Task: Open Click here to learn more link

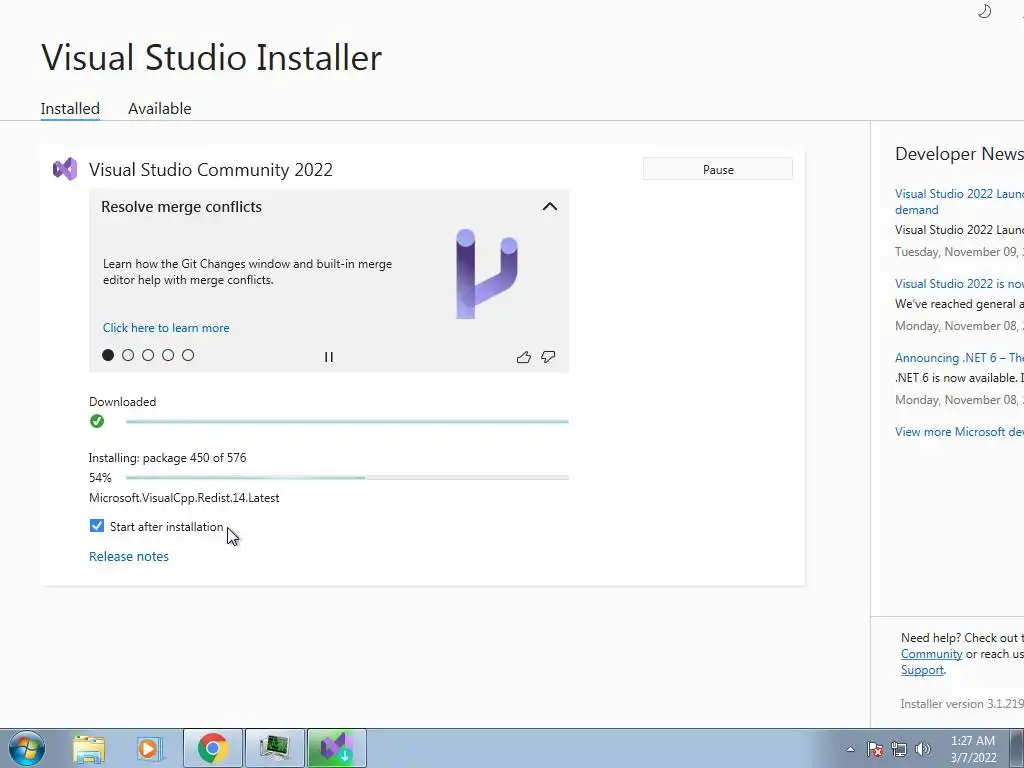Action: (x=166, y=328)
